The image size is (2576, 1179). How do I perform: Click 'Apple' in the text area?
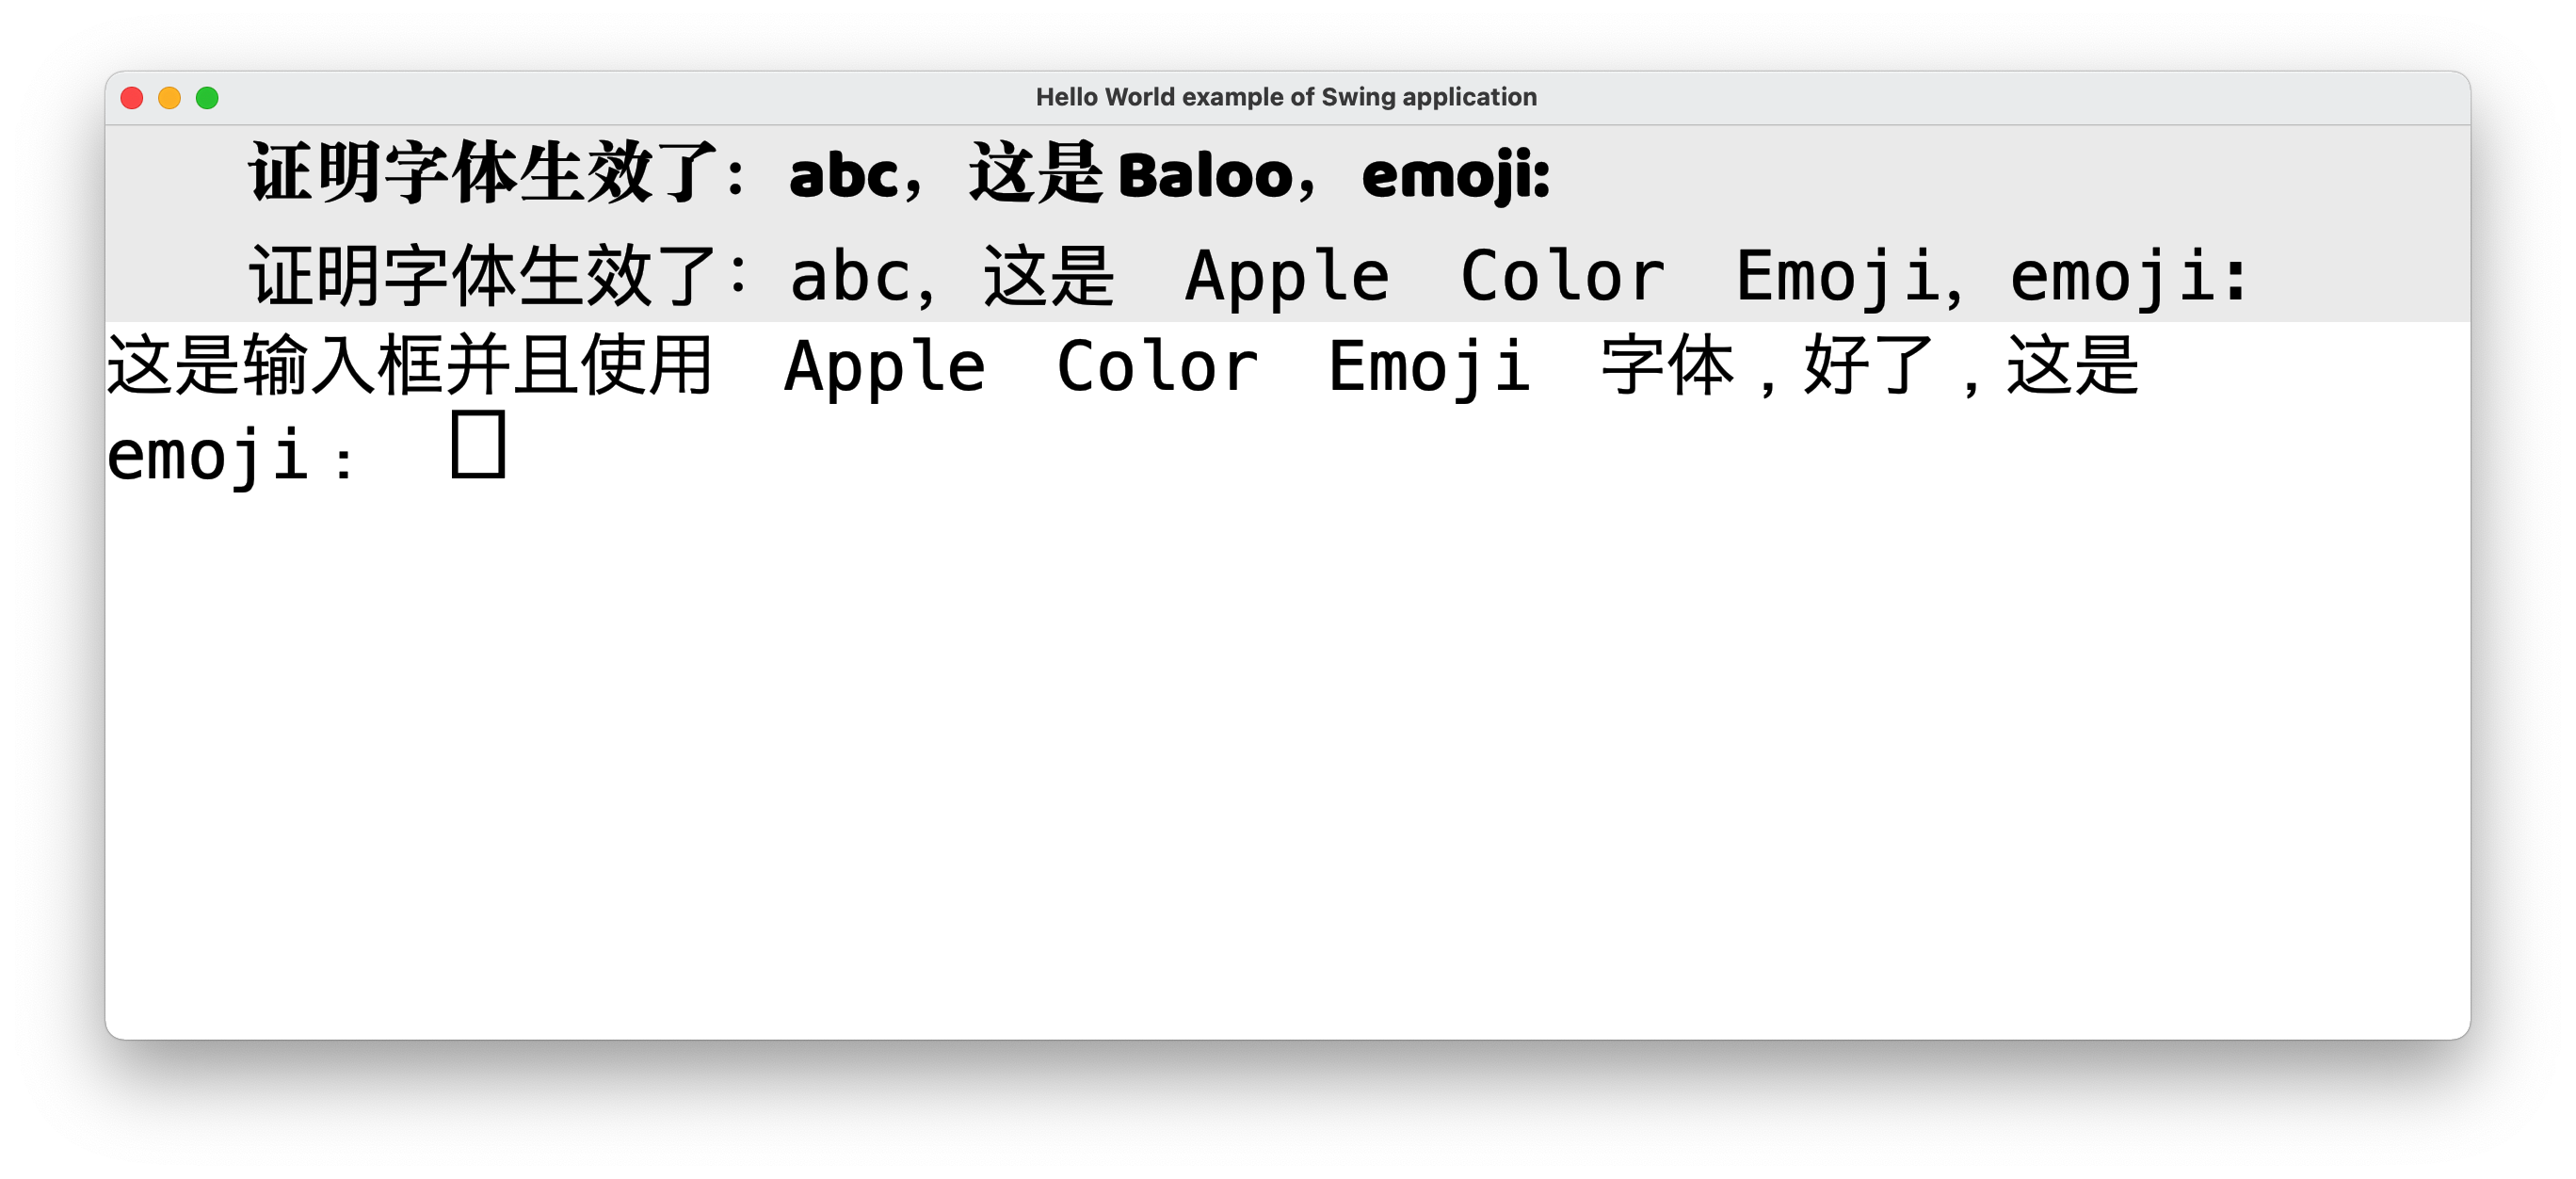pos(884,366)
